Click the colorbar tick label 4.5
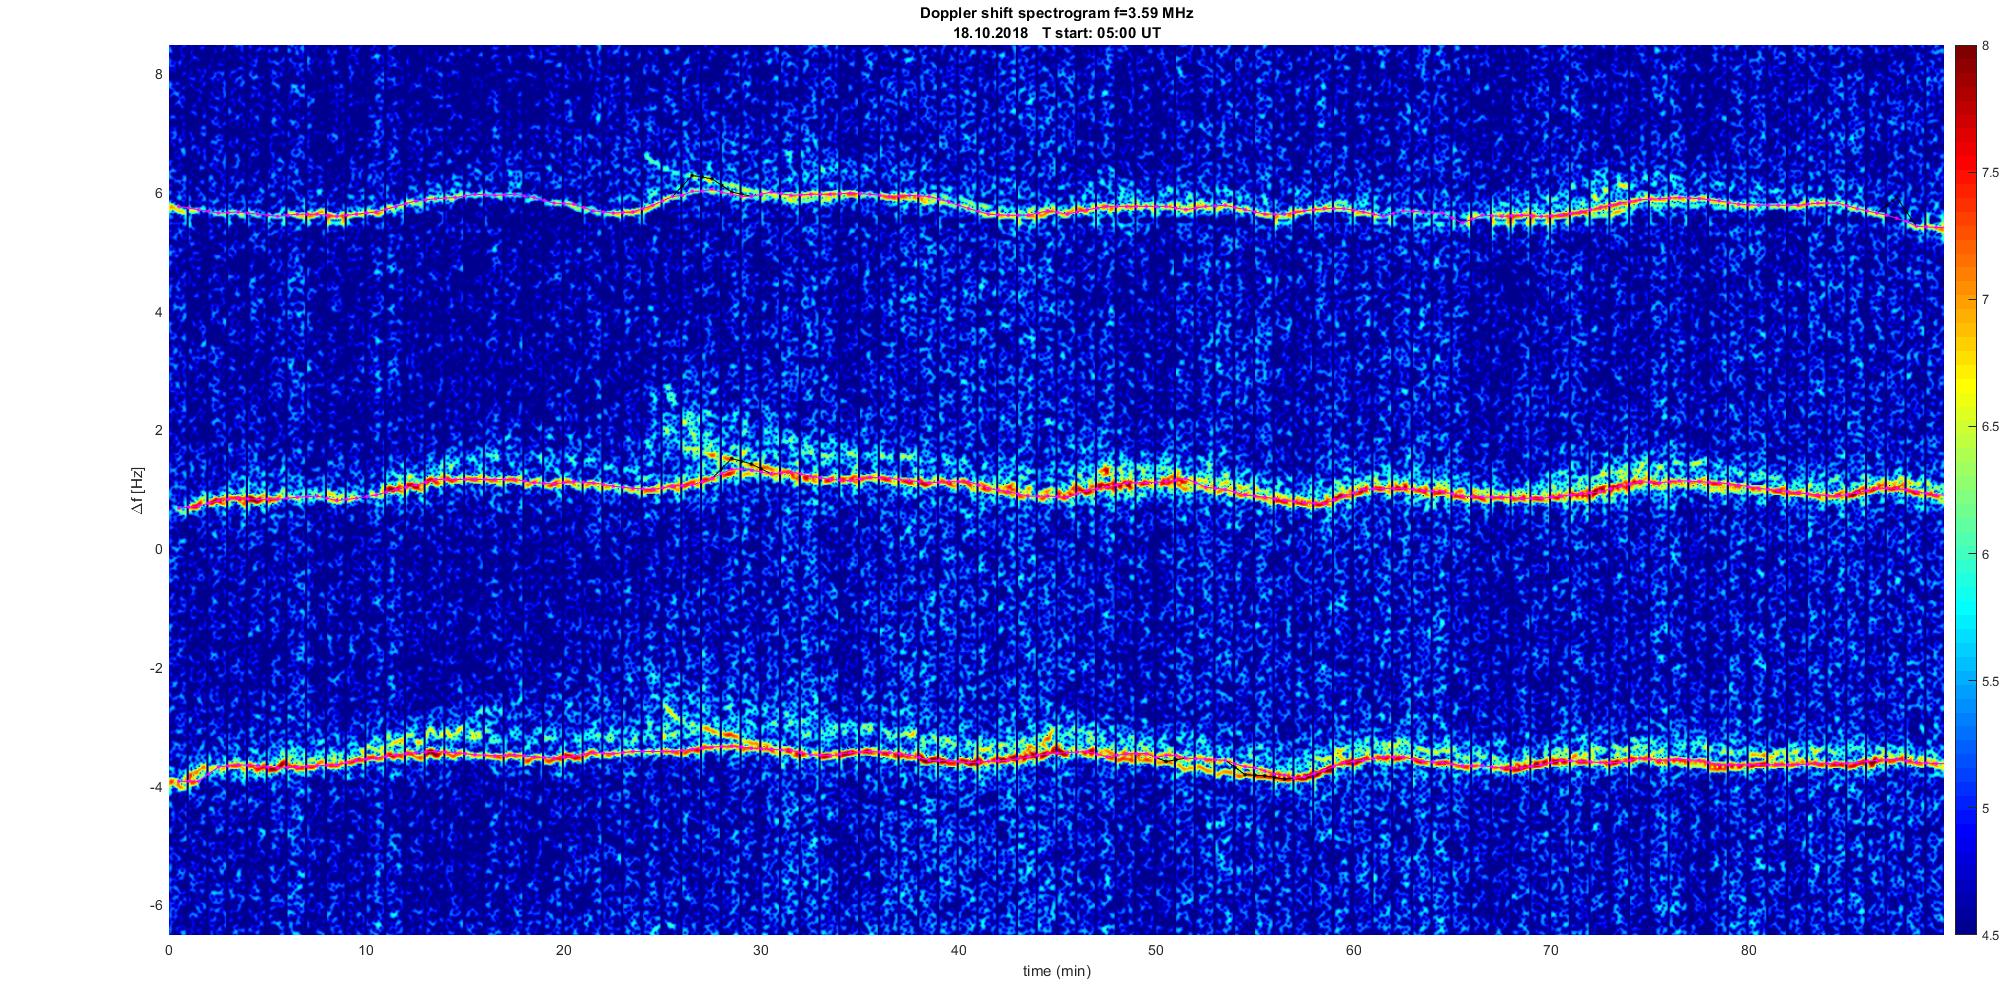The image size is (2000, 1003). tap(1990, 935)
